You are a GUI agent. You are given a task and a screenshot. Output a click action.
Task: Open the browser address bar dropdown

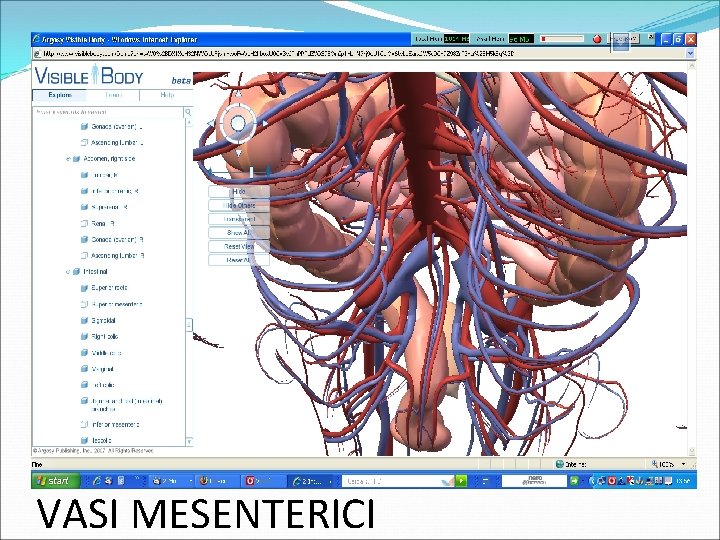[x=690, y=54]
